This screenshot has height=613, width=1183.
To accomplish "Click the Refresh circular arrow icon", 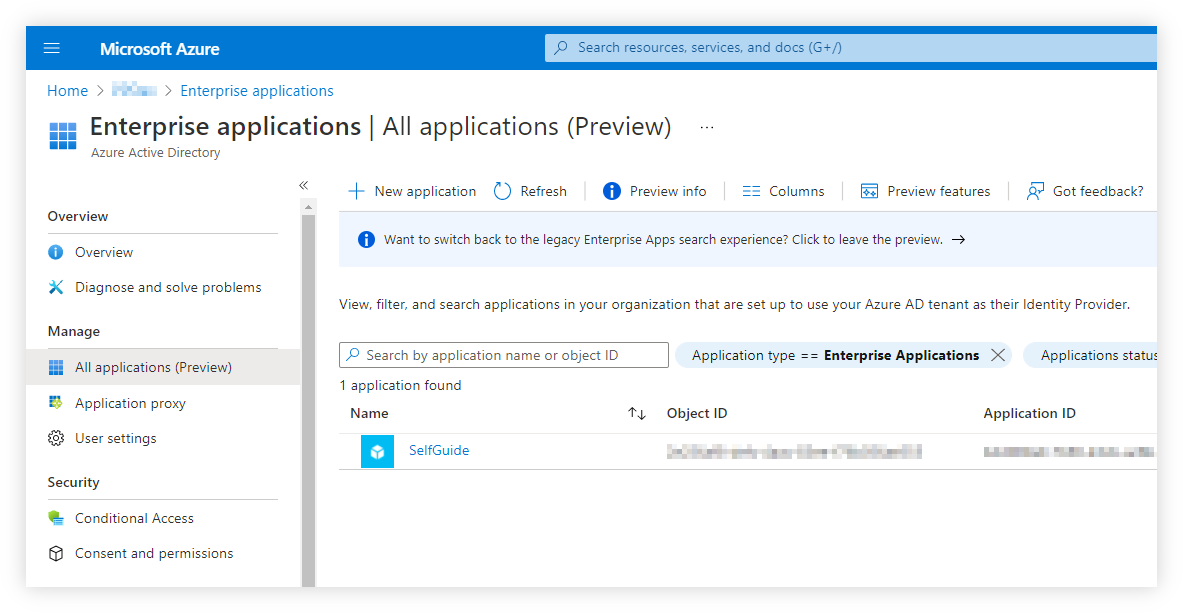I will click(x=502, y=191).
